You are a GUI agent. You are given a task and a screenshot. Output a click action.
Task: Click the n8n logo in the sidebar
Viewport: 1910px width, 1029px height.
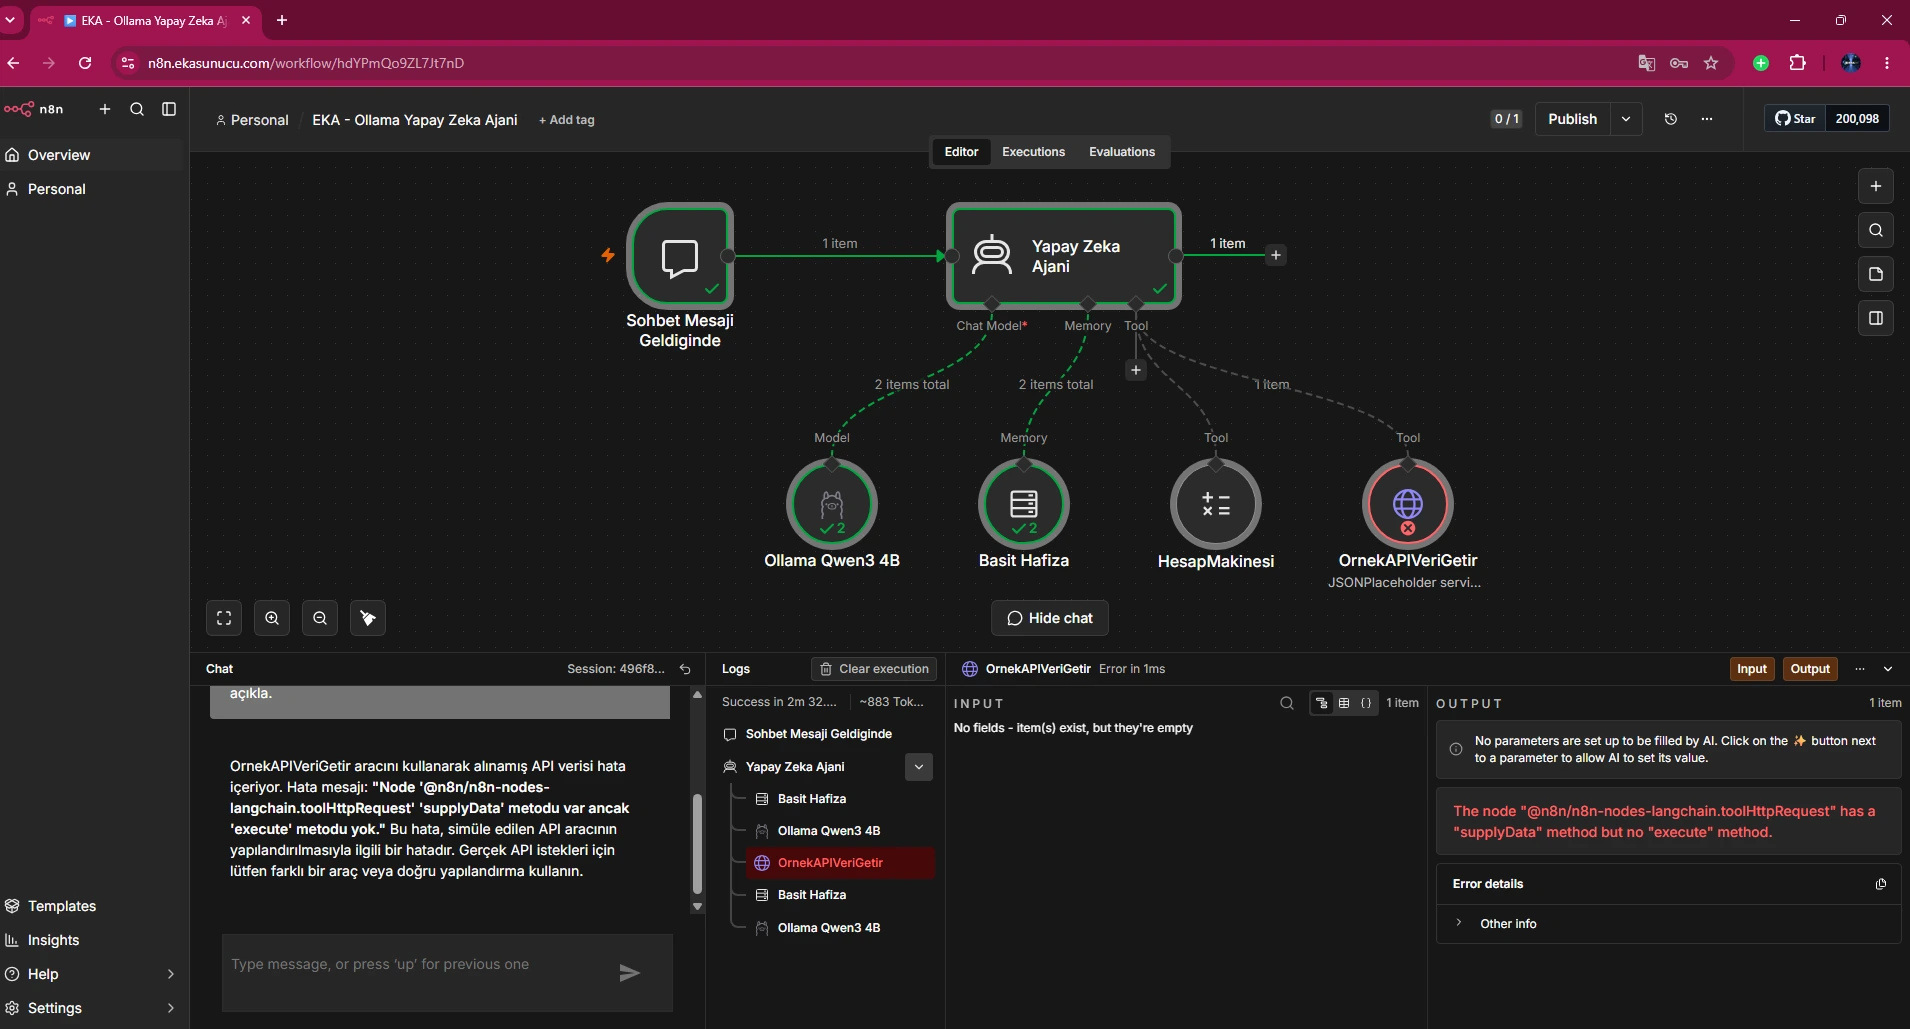(x=34, y=109)
